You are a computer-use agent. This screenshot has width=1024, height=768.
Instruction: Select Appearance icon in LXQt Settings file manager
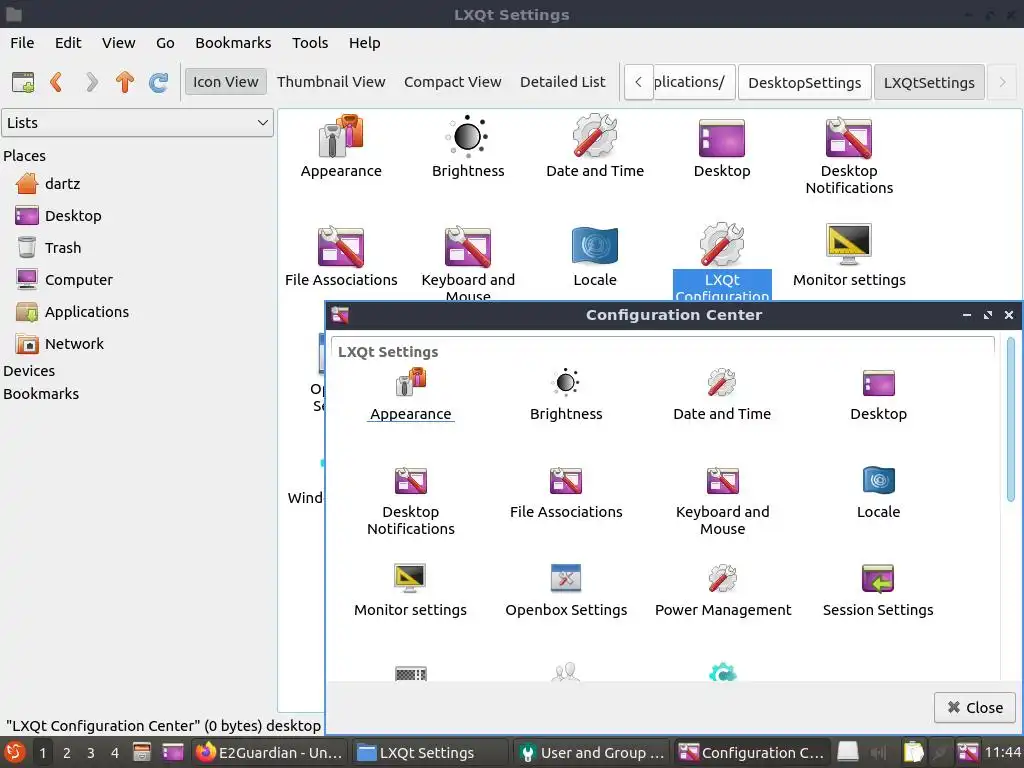(341, 146)
